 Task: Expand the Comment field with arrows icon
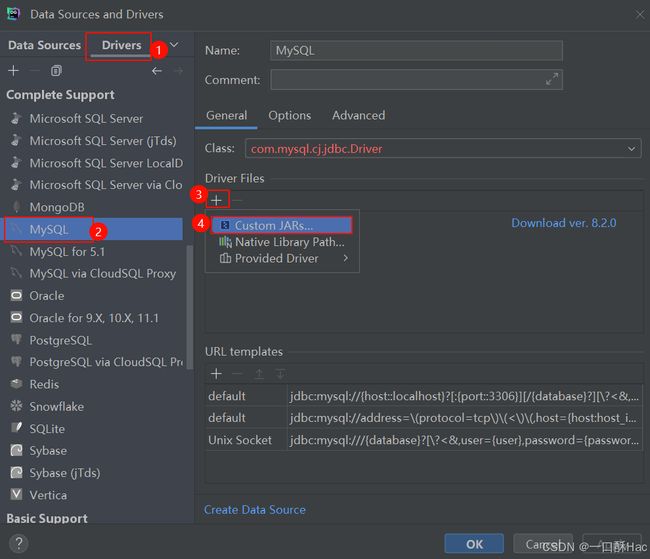pos(552,79)
